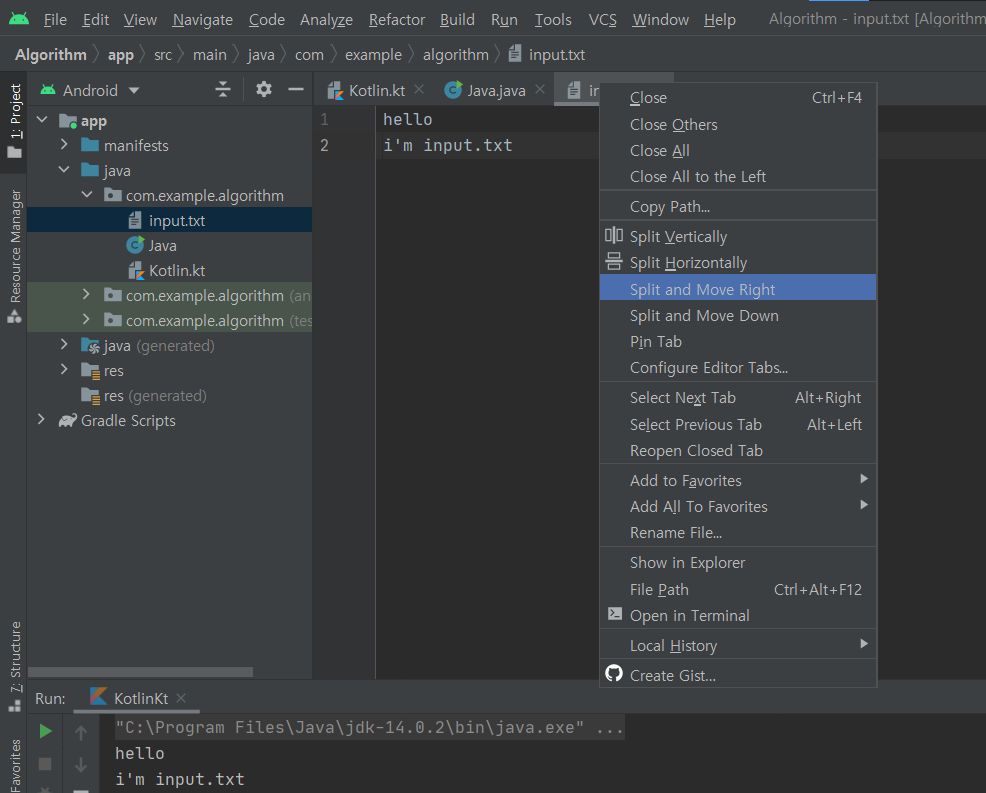Open the Build menu

point(457,20)
